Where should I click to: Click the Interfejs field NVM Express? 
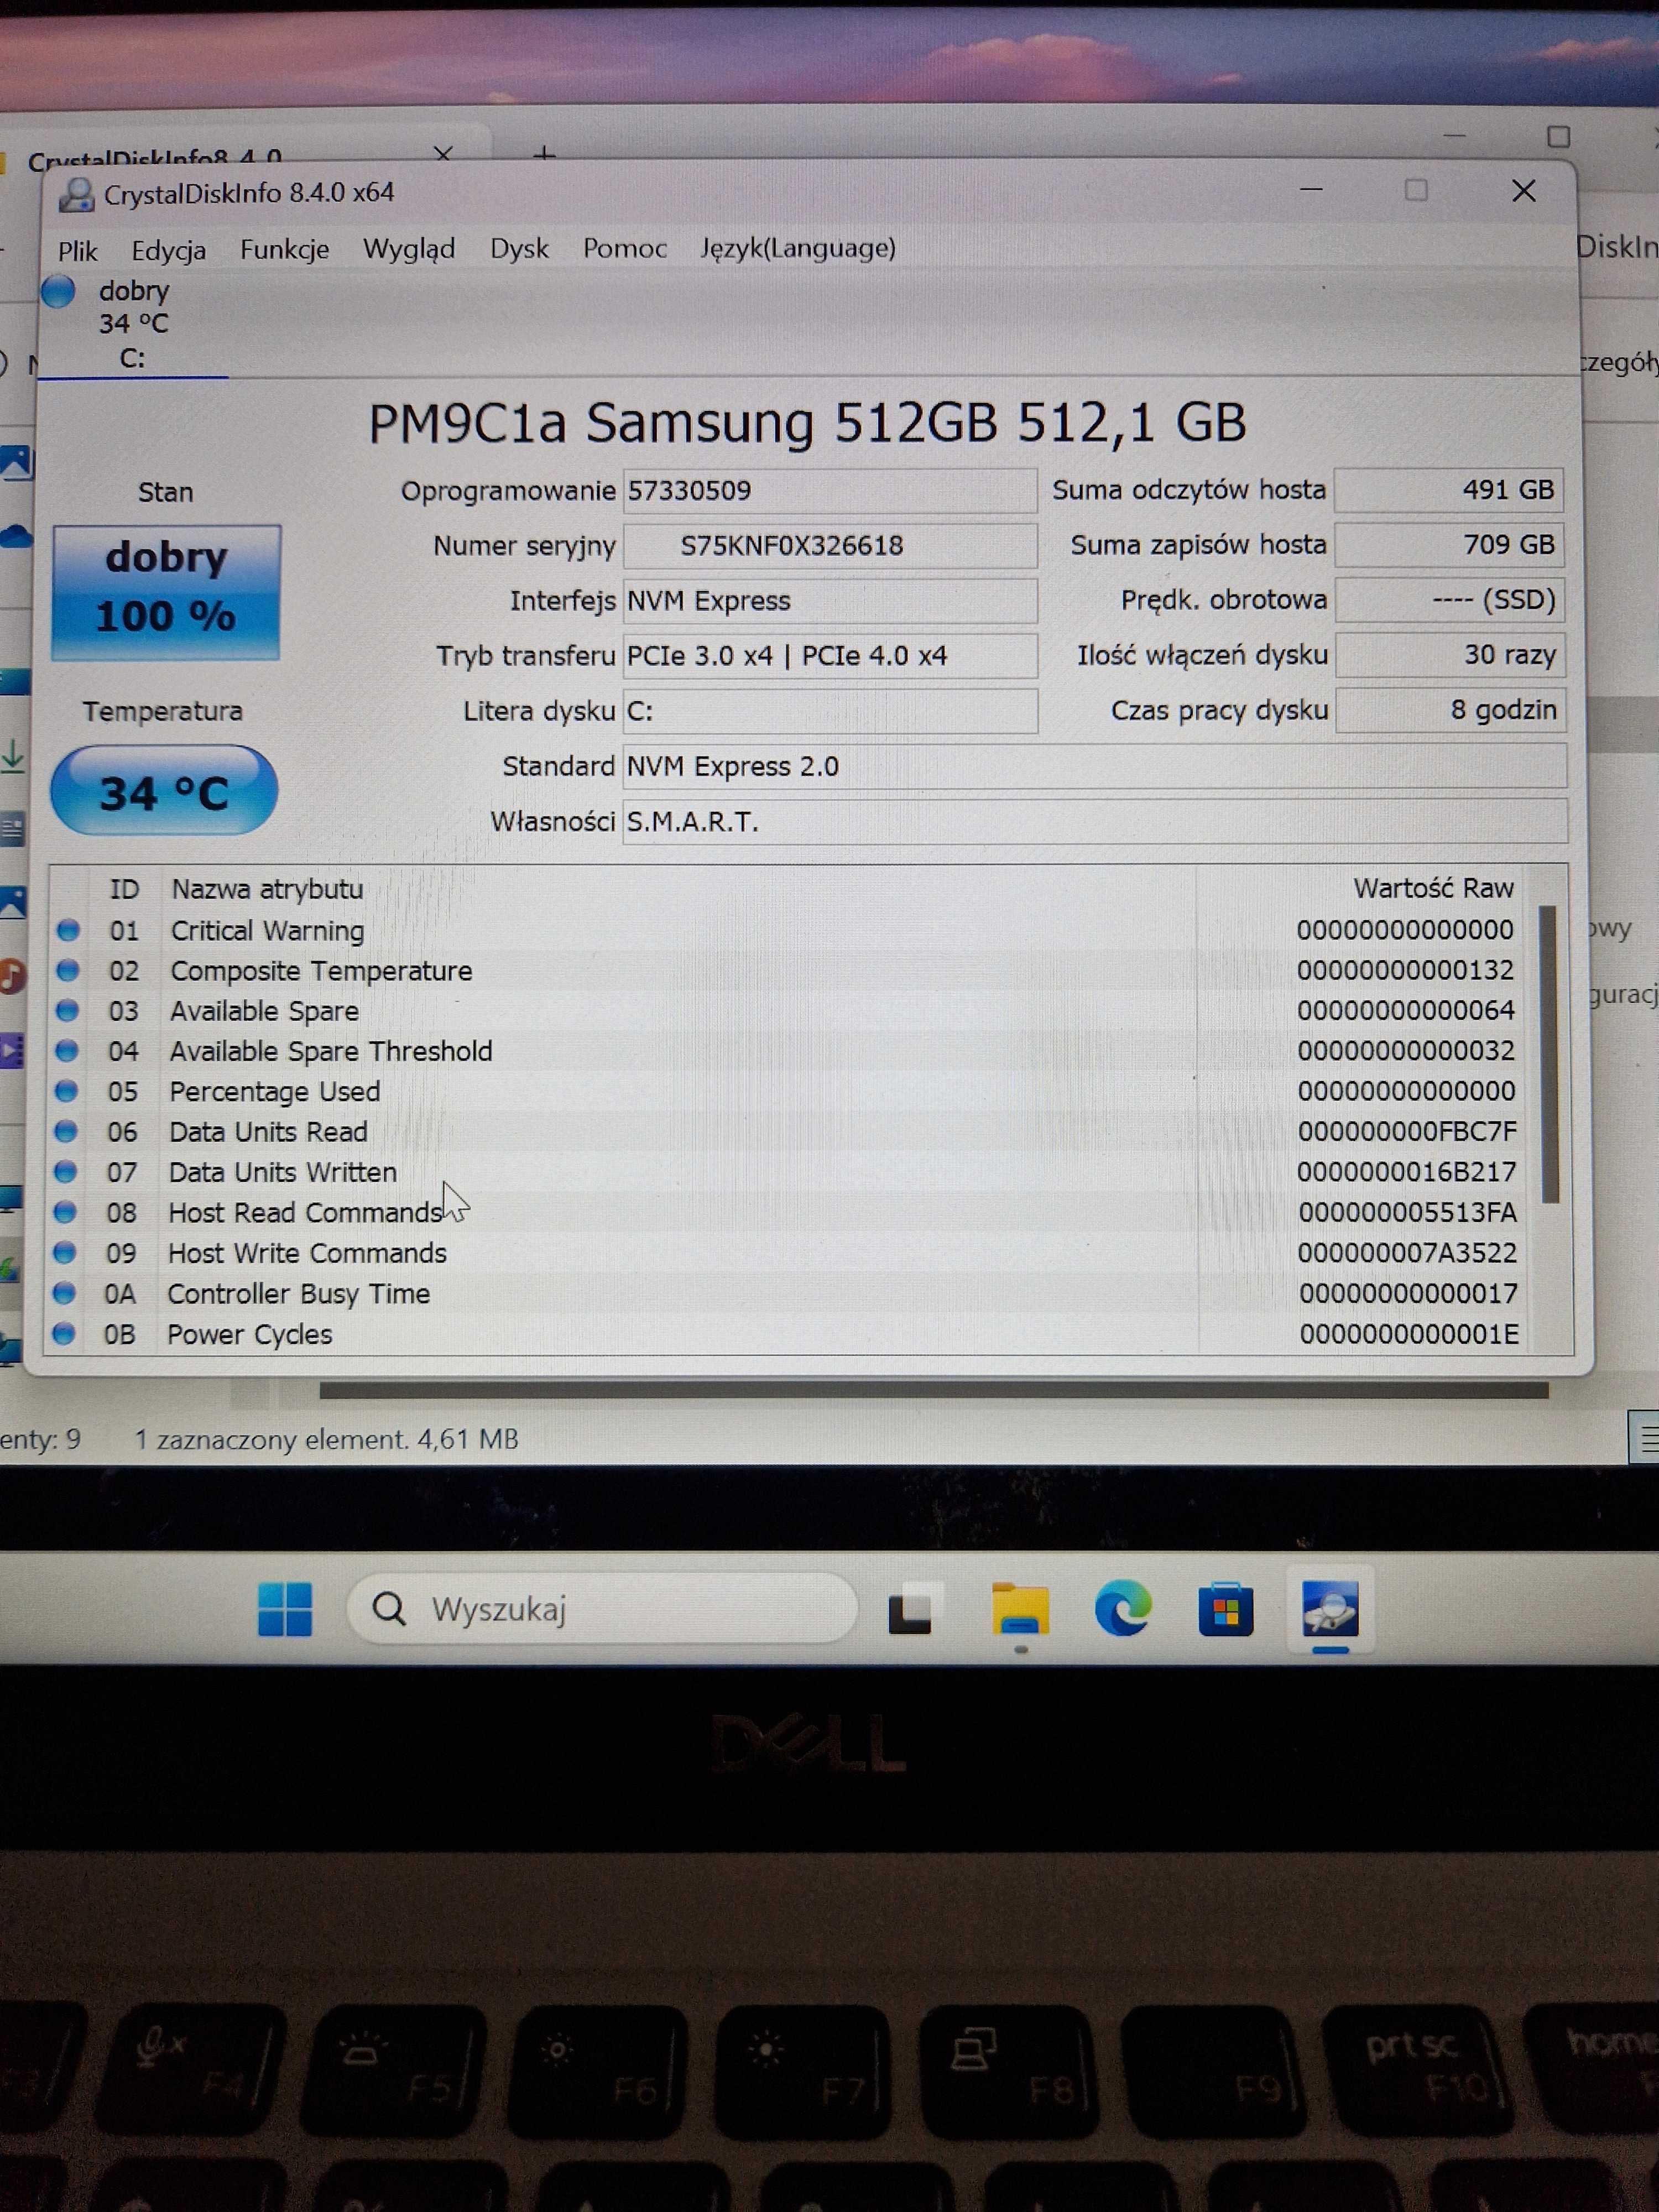[829, 601]
